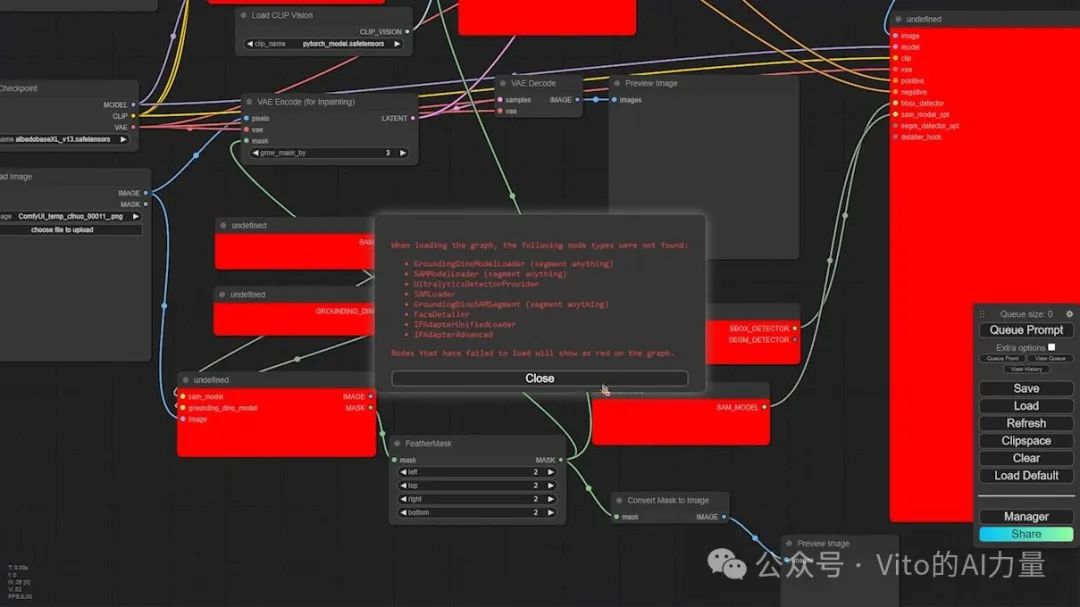Open settings gear icon beside Queue size

coord(1069,313)
